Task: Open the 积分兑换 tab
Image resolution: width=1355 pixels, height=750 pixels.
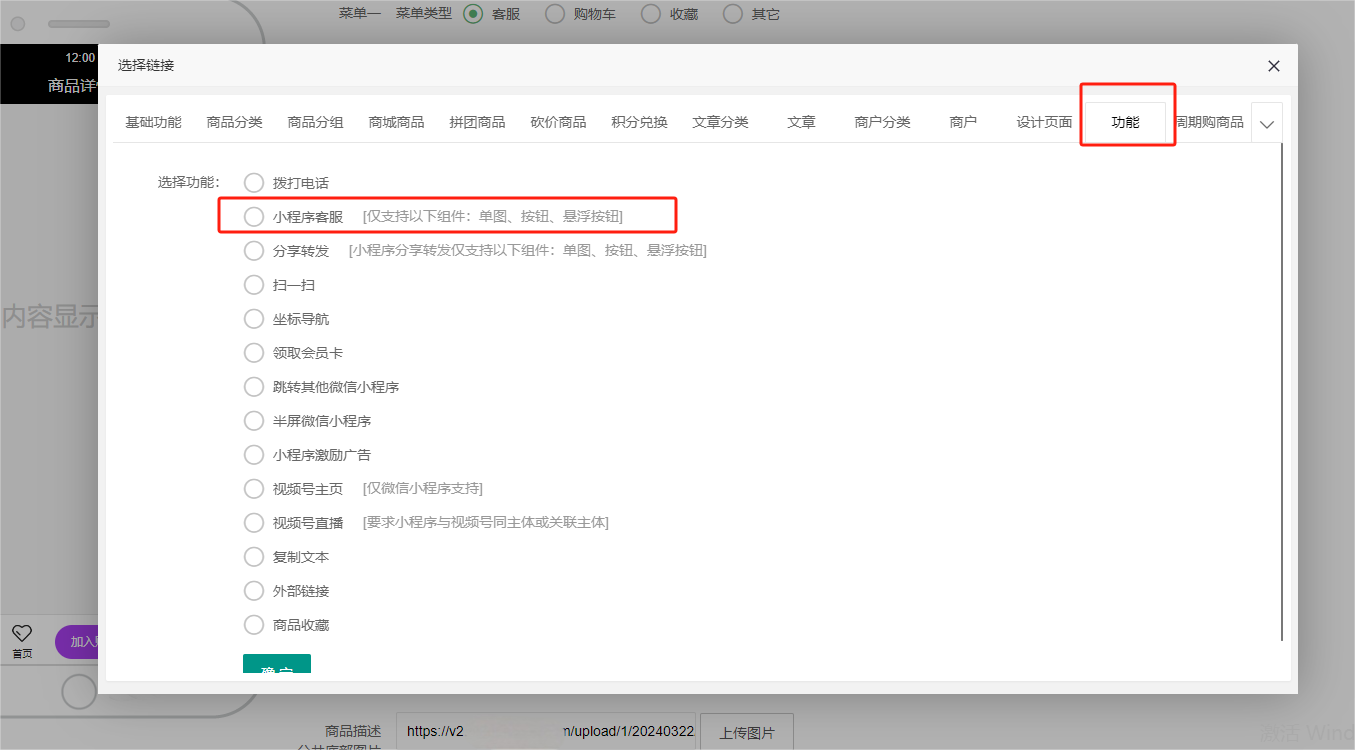Action: tap(639, 123)
